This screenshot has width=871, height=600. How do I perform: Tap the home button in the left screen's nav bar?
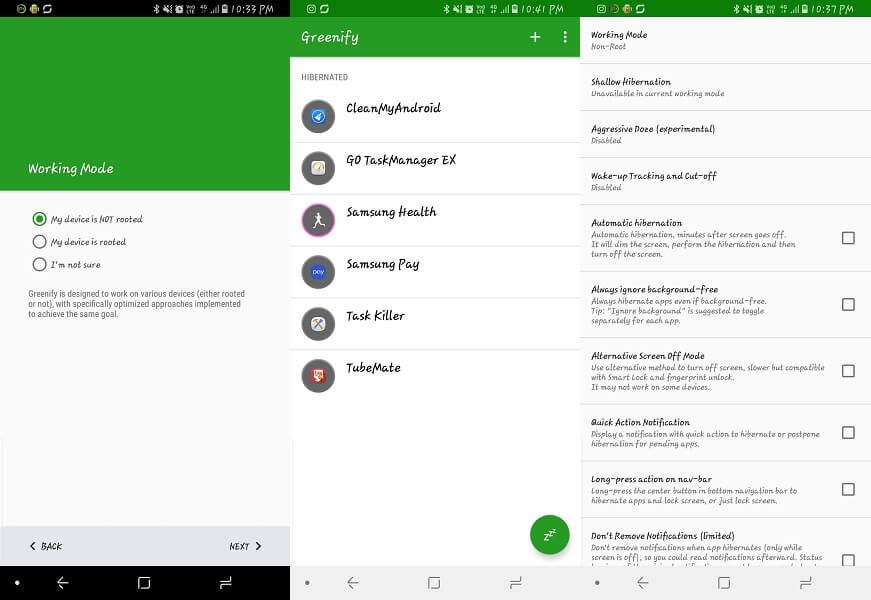(x=144, y=583)
